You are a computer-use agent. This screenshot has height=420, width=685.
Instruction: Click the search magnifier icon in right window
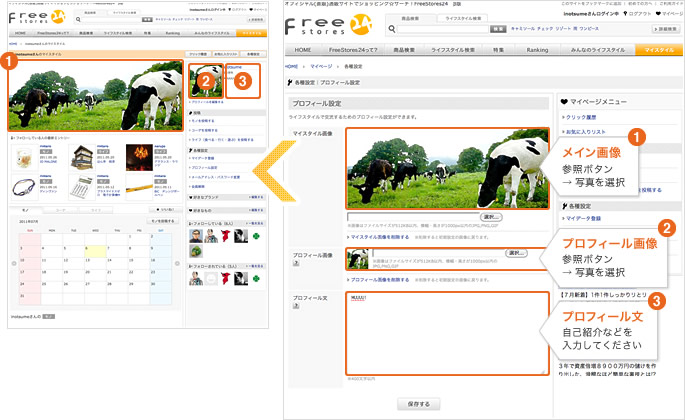click(392, 29)
